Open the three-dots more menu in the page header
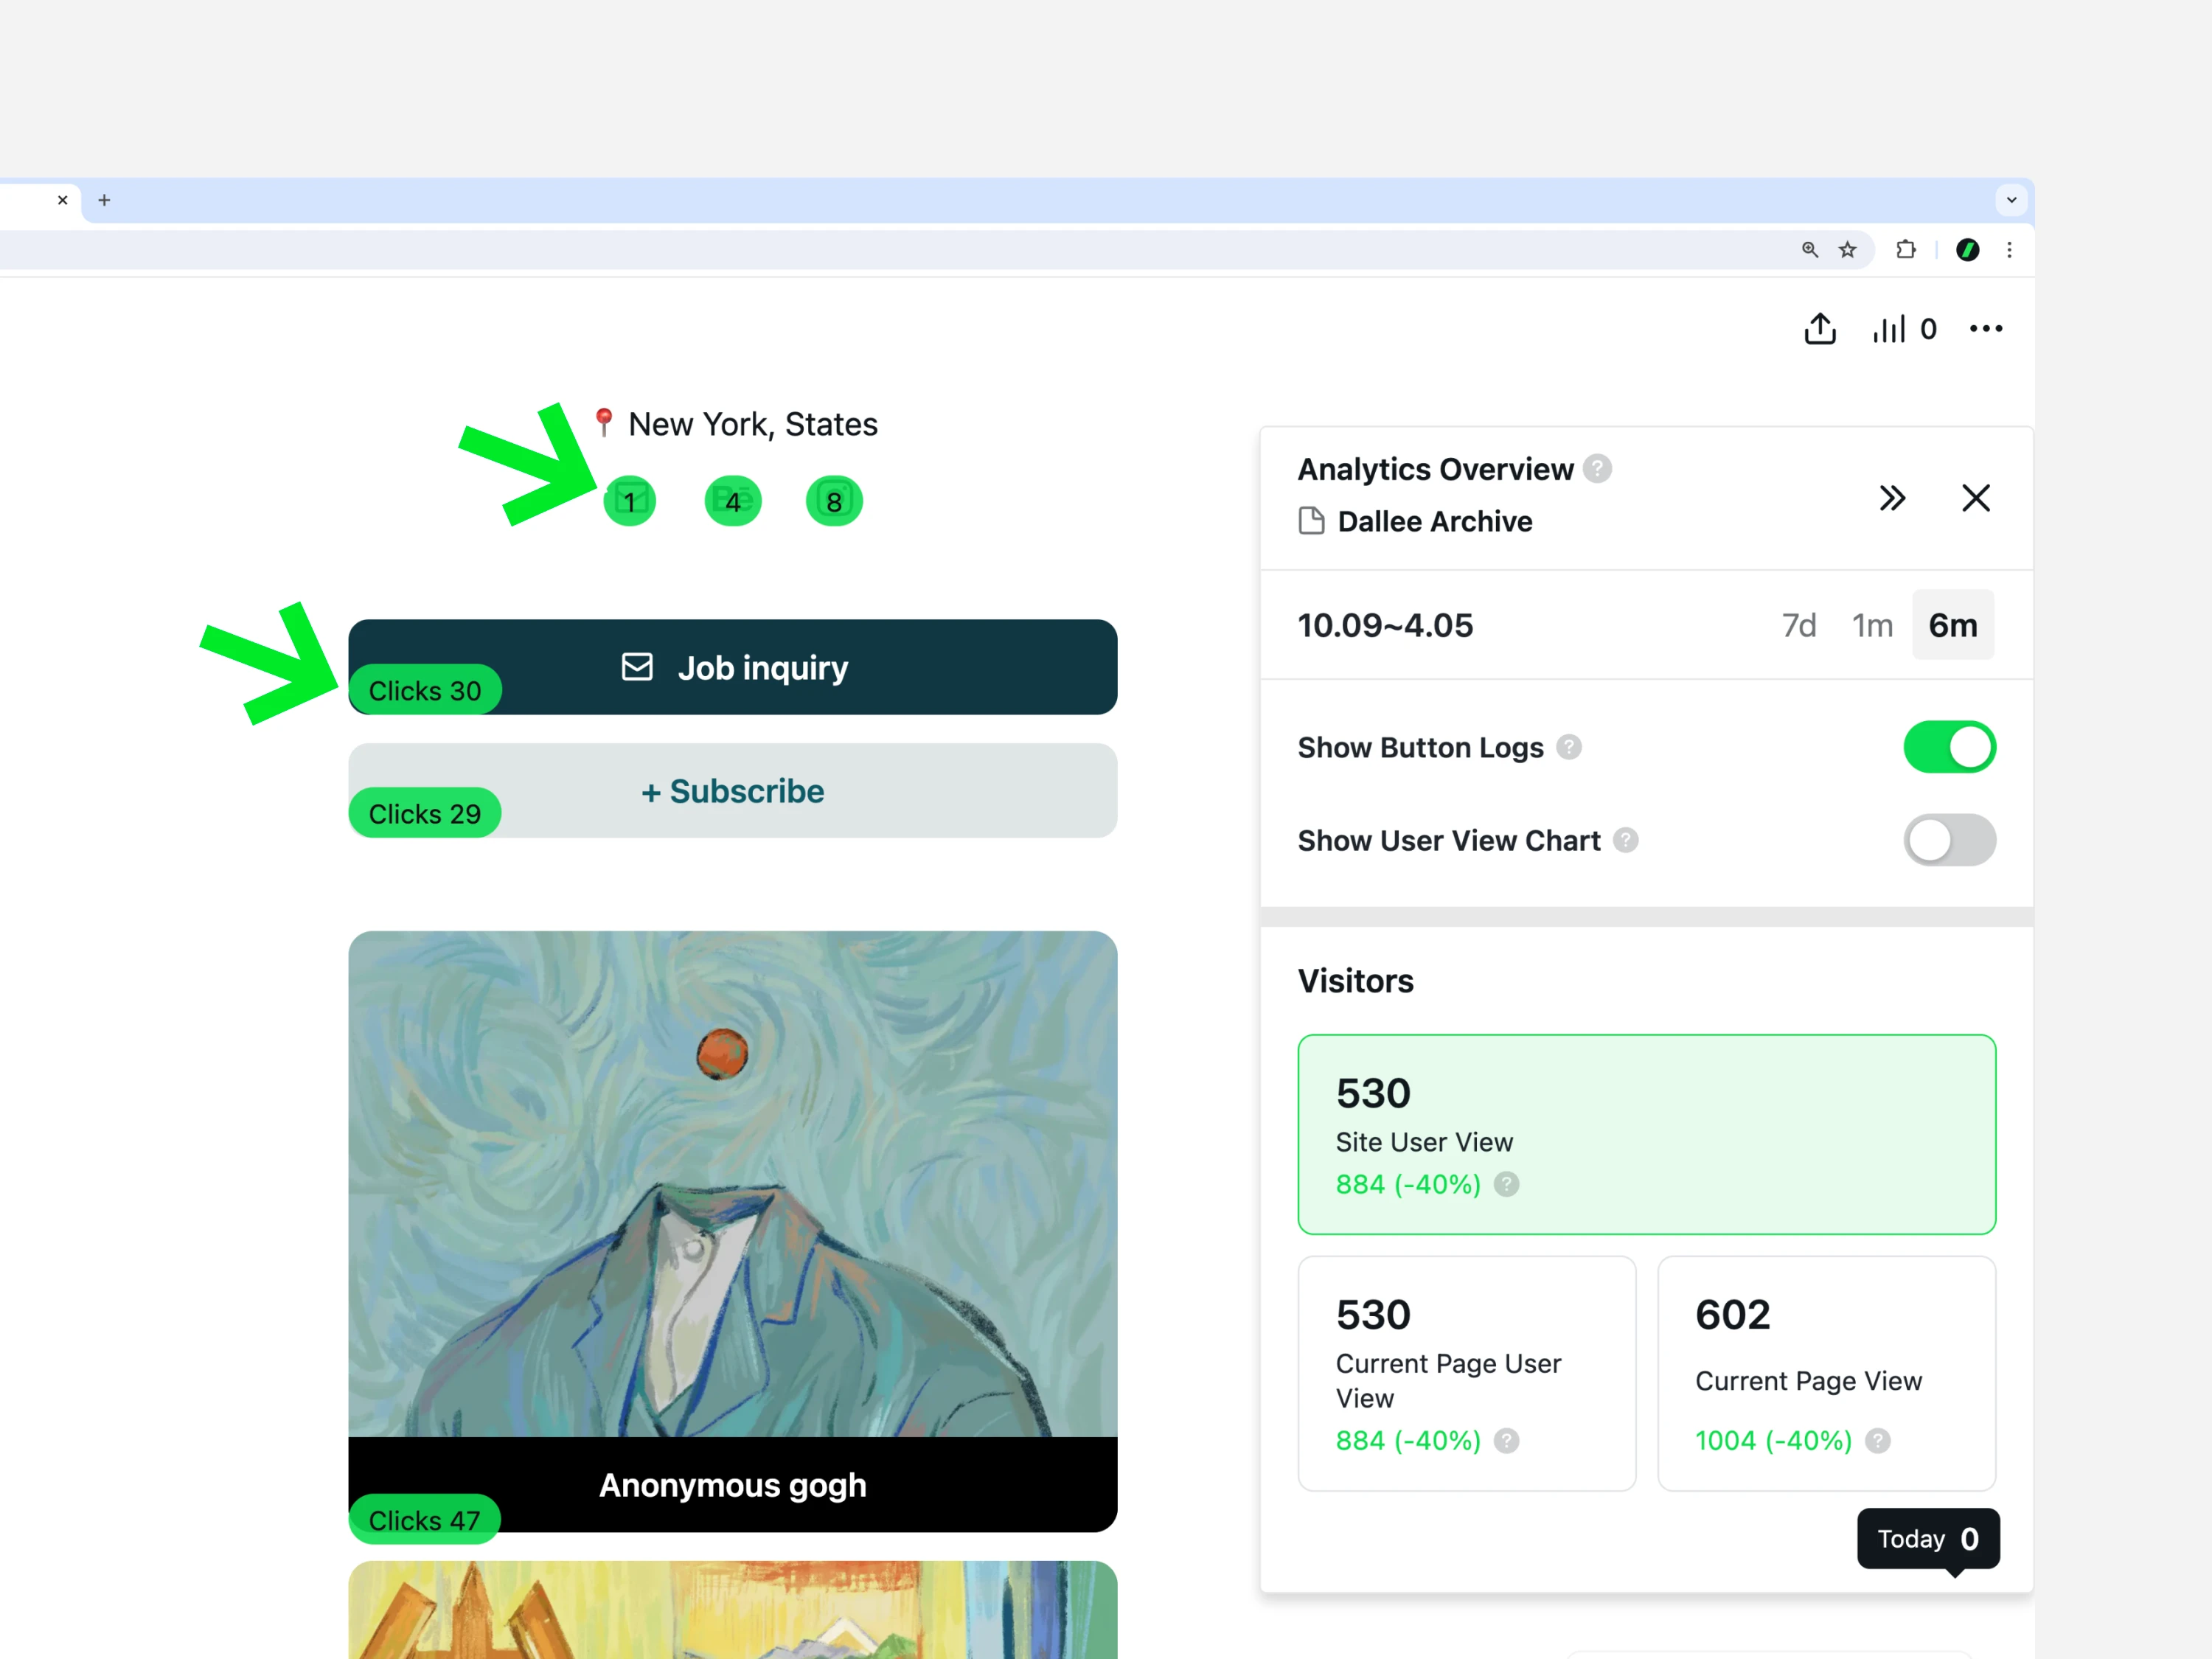 (1985, 329)
